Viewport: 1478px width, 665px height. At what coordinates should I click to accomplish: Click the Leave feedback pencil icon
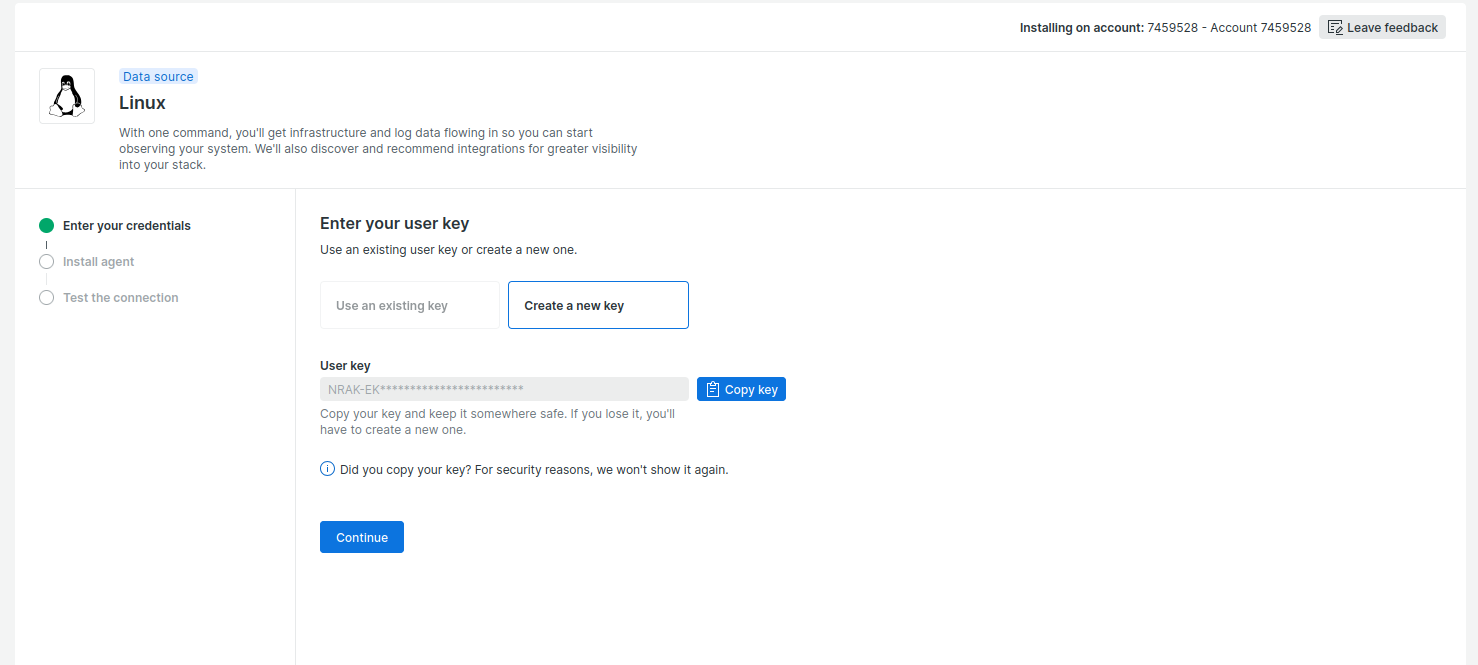(1335, 27)
